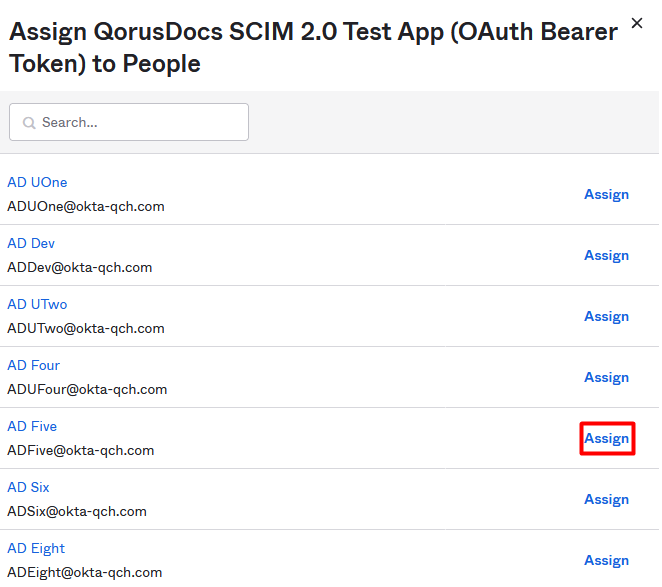The height and width of the screenshot is (587, 662).
Task: Select the email ADDev@okta-qch.com
Action: [x=79, y=267]
